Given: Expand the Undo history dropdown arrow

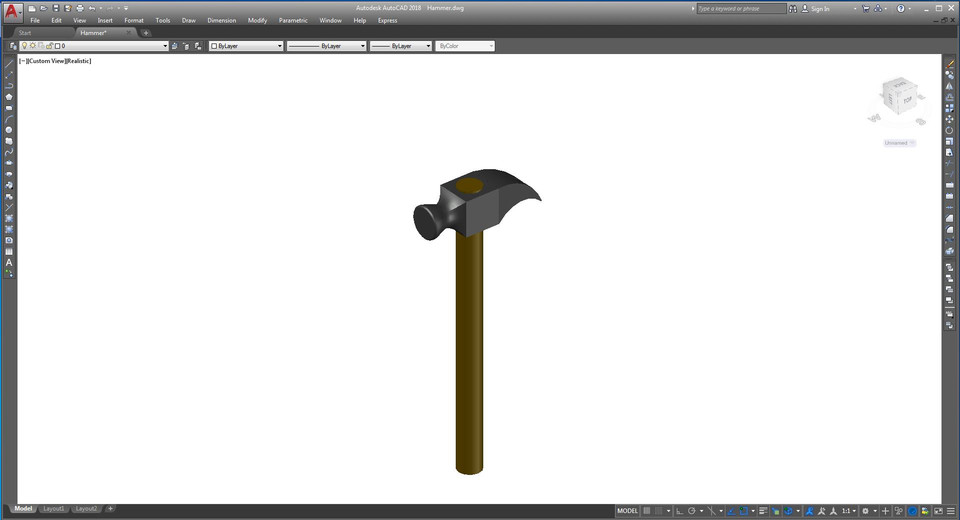Looking at the screenshot, I should [100, 9].
